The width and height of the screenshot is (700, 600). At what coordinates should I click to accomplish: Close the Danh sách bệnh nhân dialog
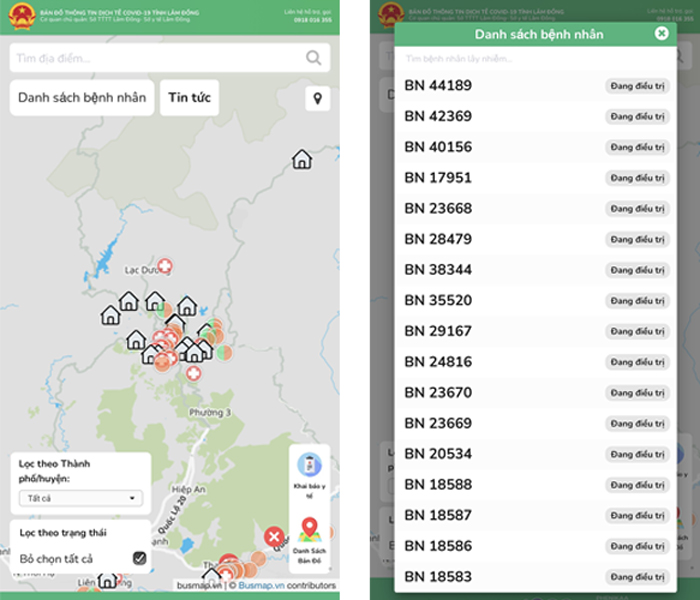coord(661,33)
